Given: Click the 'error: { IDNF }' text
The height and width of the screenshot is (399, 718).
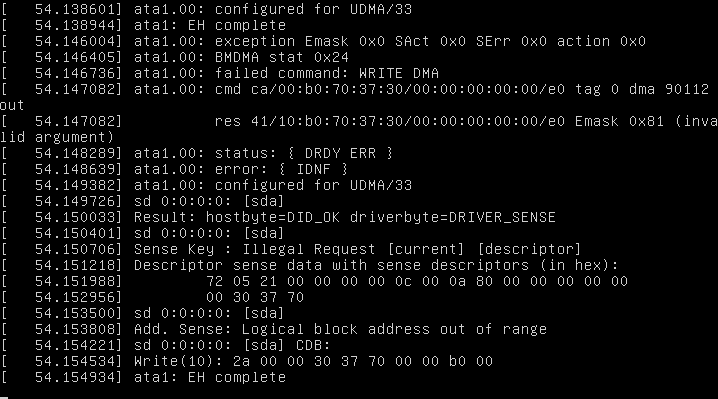Looking at the screenshot, I should [282, 169].
